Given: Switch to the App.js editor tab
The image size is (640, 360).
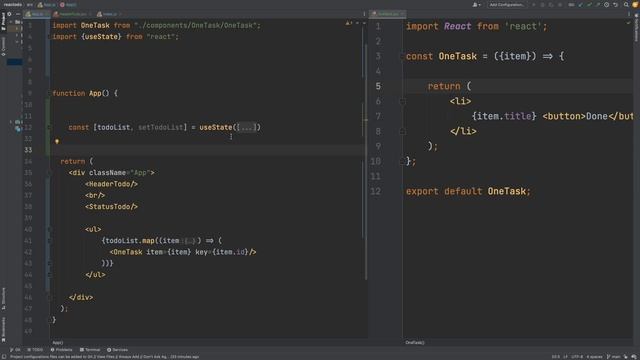Looking at the screenshot, I should 37,14.
